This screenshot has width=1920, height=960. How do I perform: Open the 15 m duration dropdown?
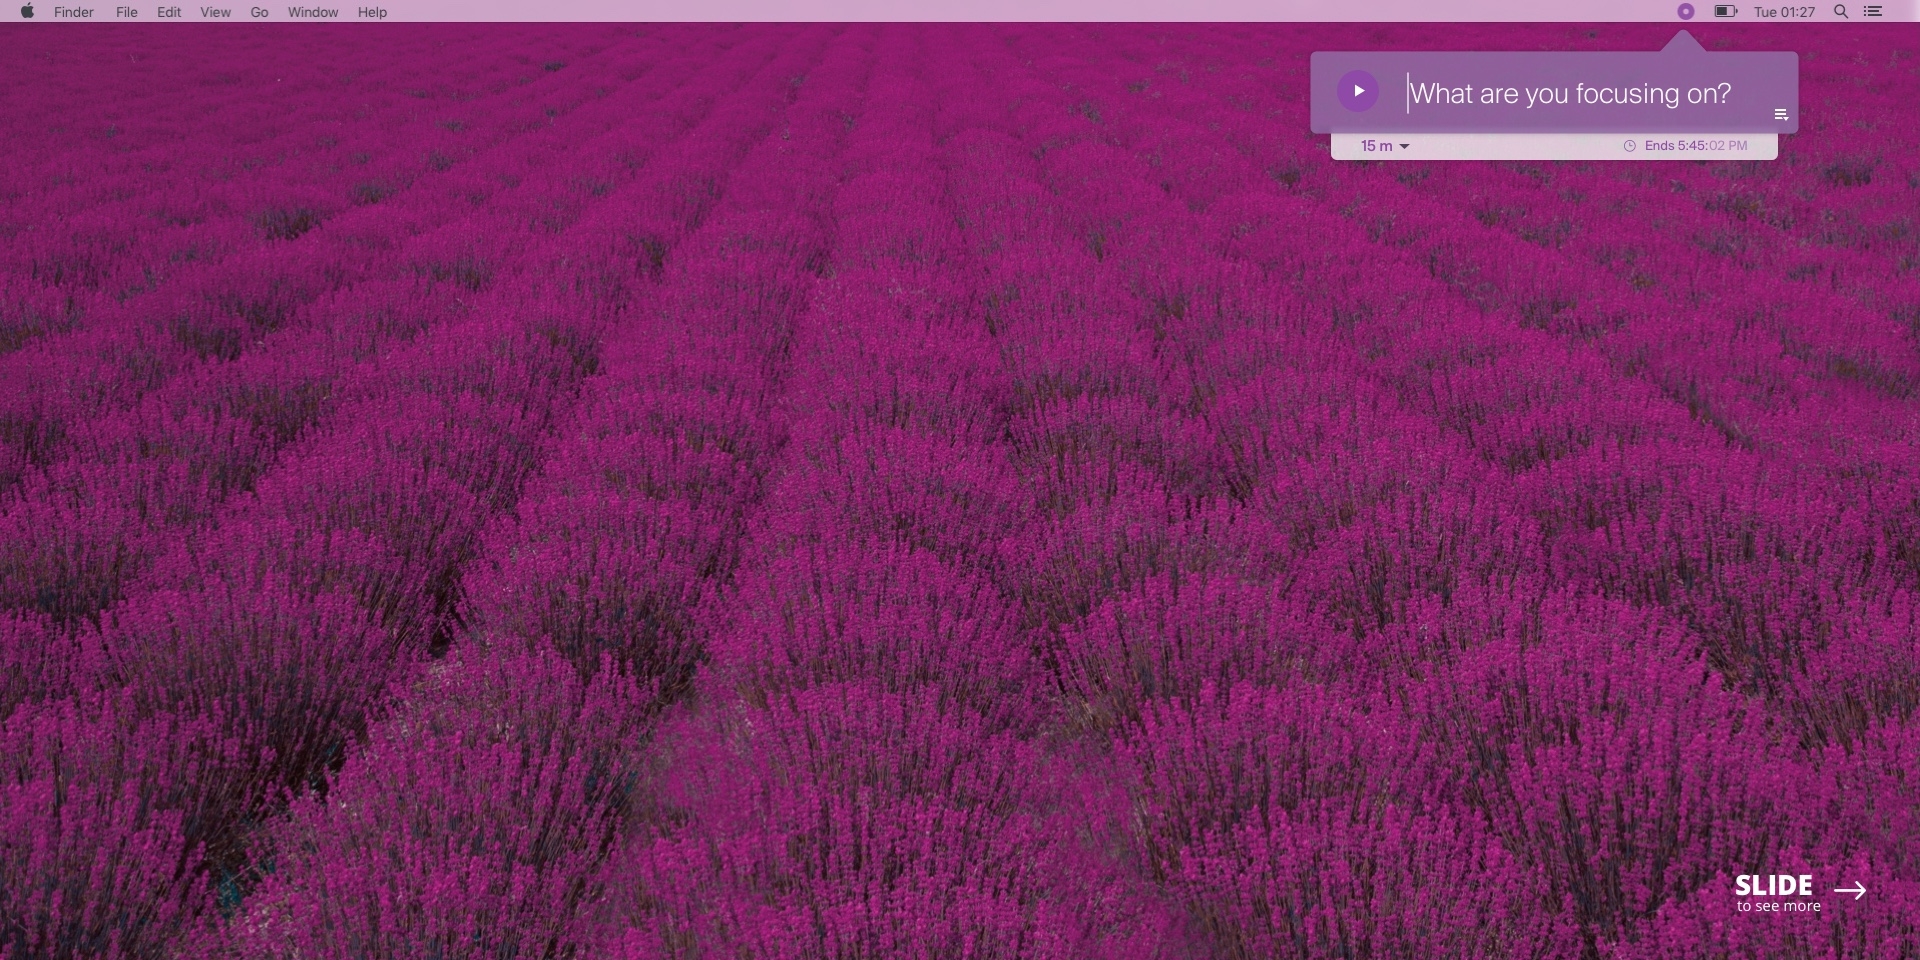(1385, 146)
